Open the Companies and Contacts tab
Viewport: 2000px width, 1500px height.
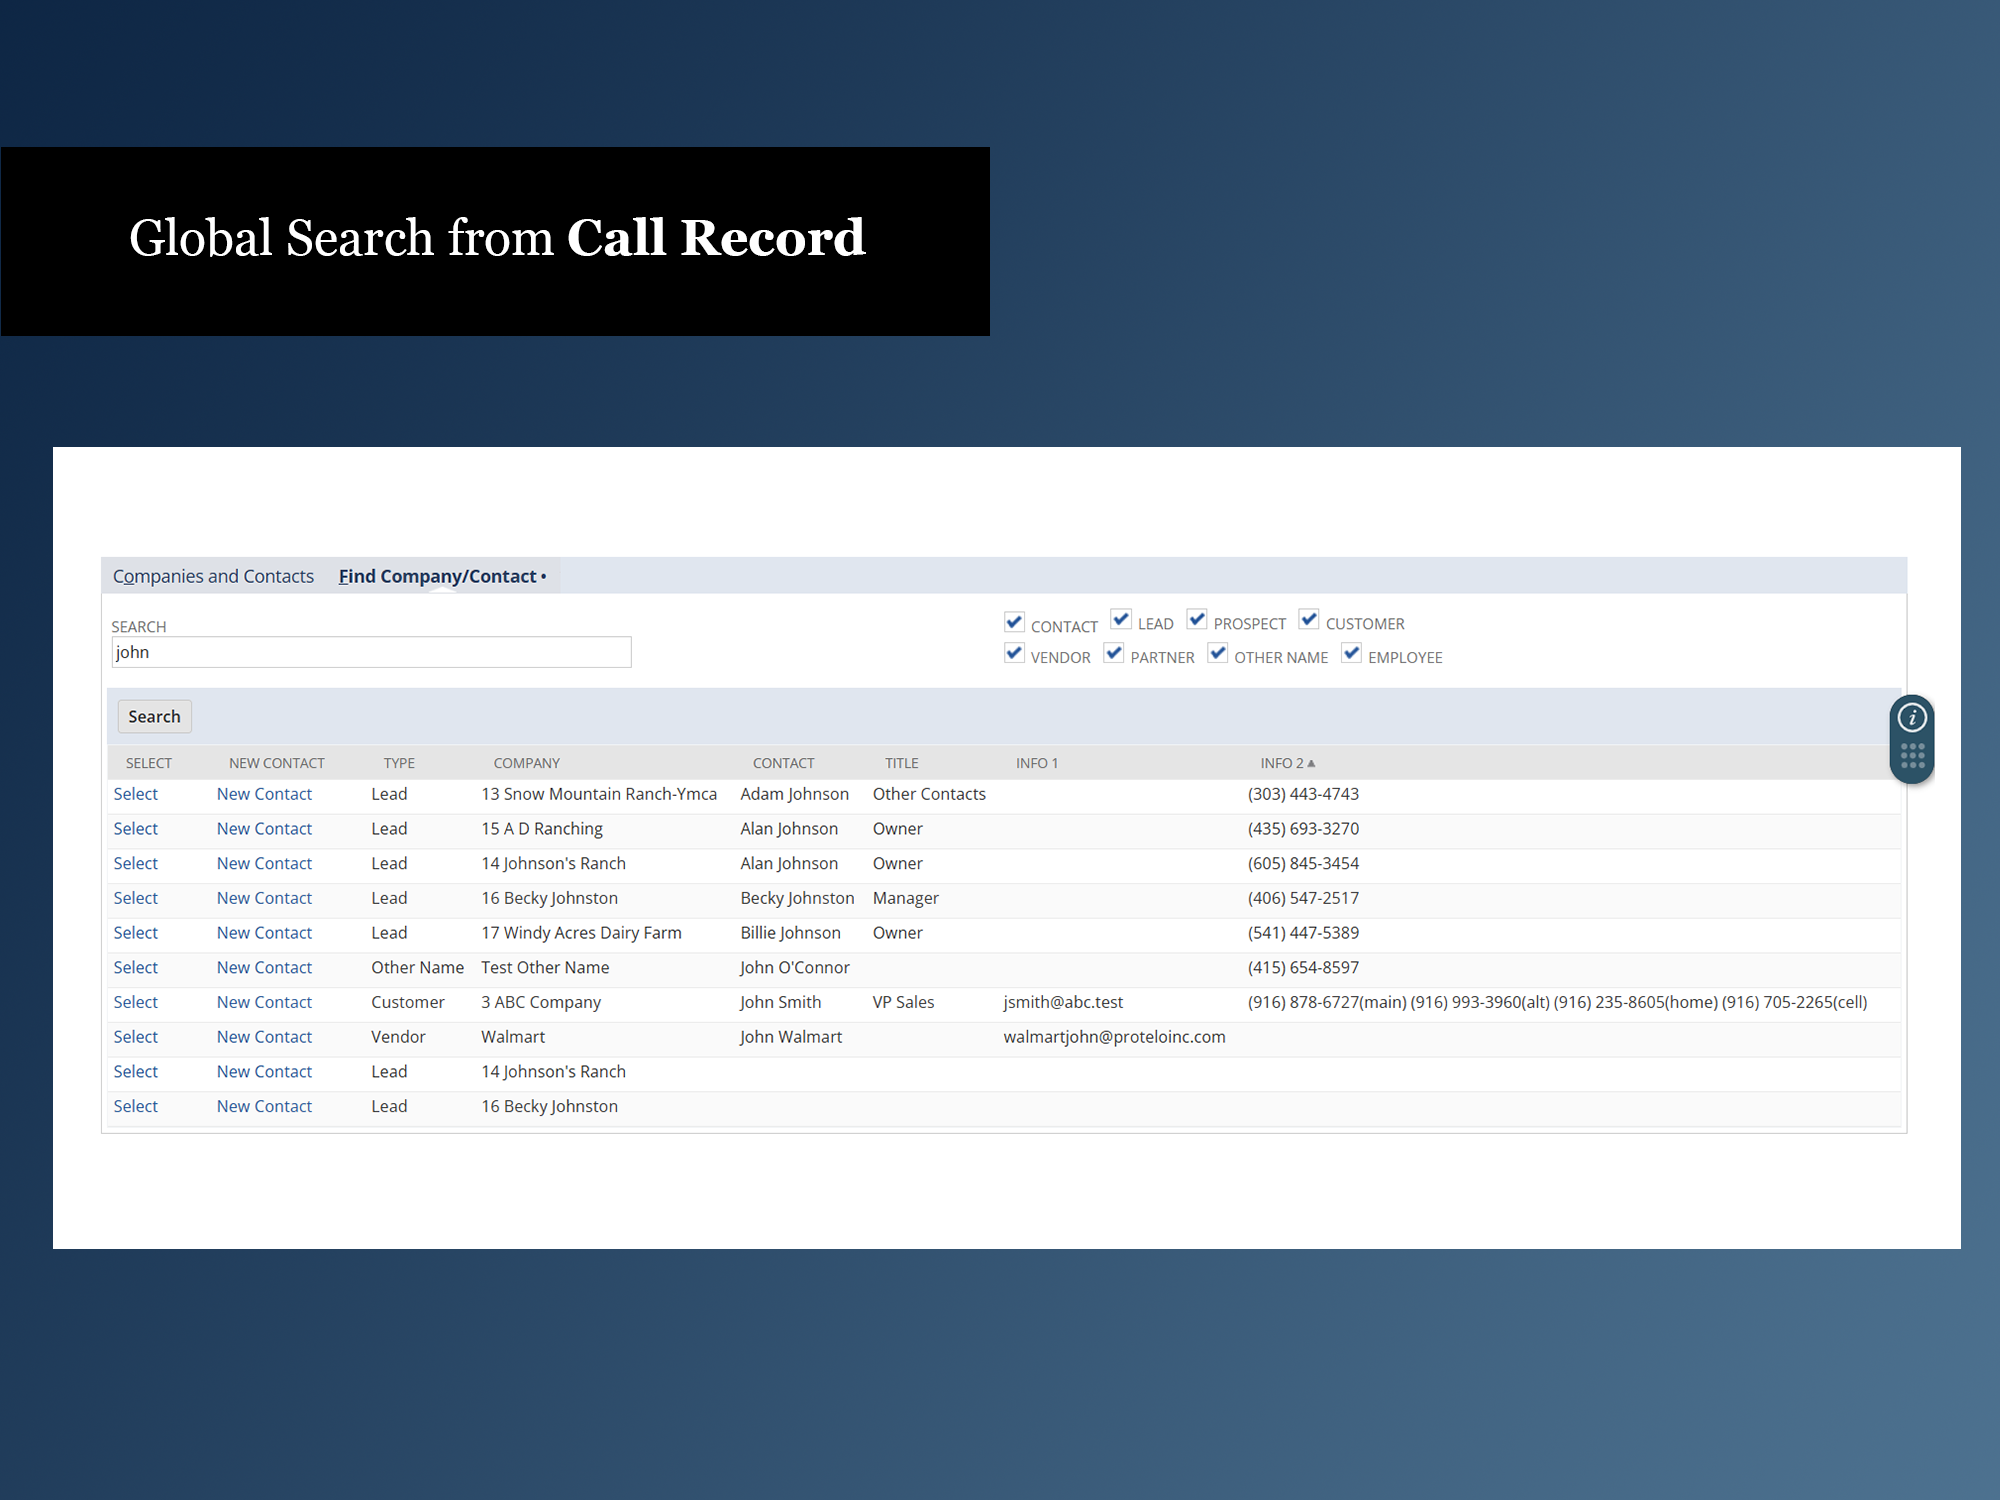tap(213, 576)
